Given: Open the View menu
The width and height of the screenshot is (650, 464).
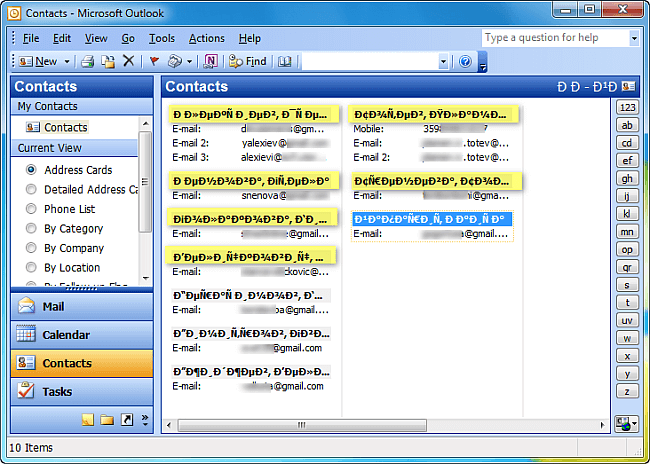Looking at the screenshot, I should pyautogui.click(x=96, y=38).
